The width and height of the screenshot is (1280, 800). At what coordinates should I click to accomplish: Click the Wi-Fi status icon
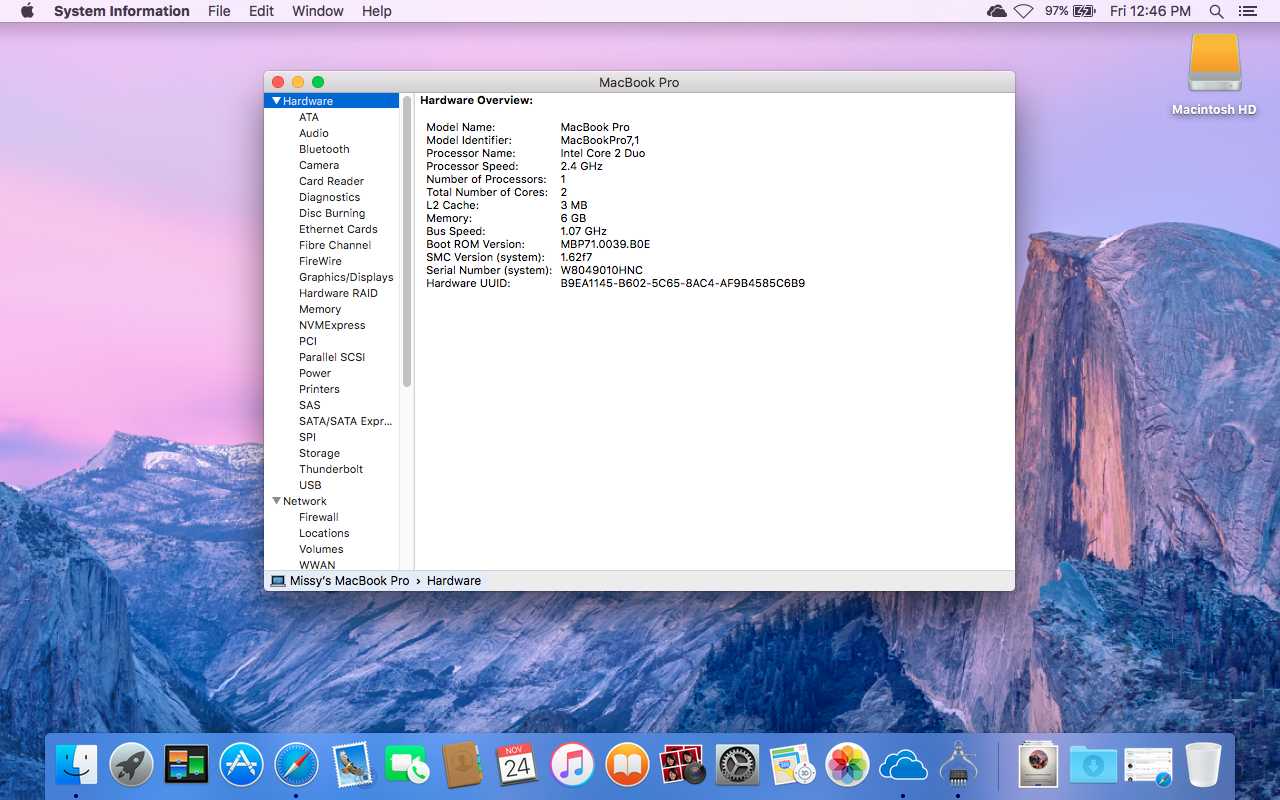pyautogui.click(x=1023, y=11)
